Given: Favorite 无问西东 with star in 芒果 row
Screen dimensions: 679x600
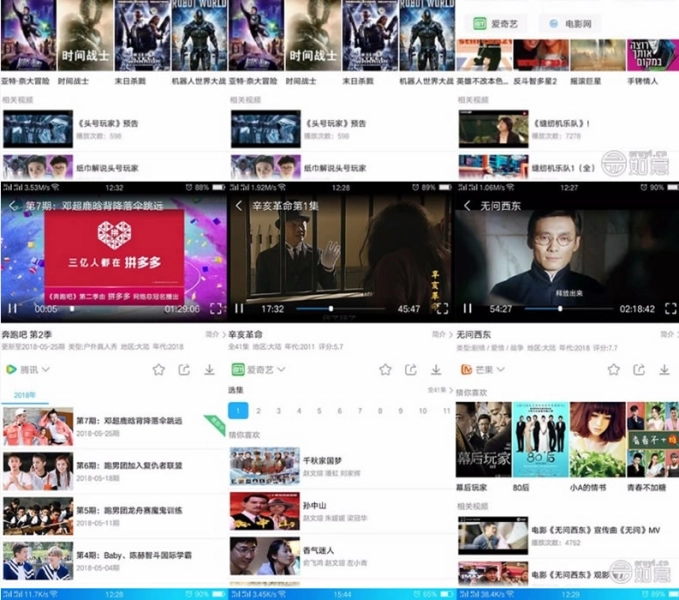Looking at the screenshot, I should tap(613, 370).
